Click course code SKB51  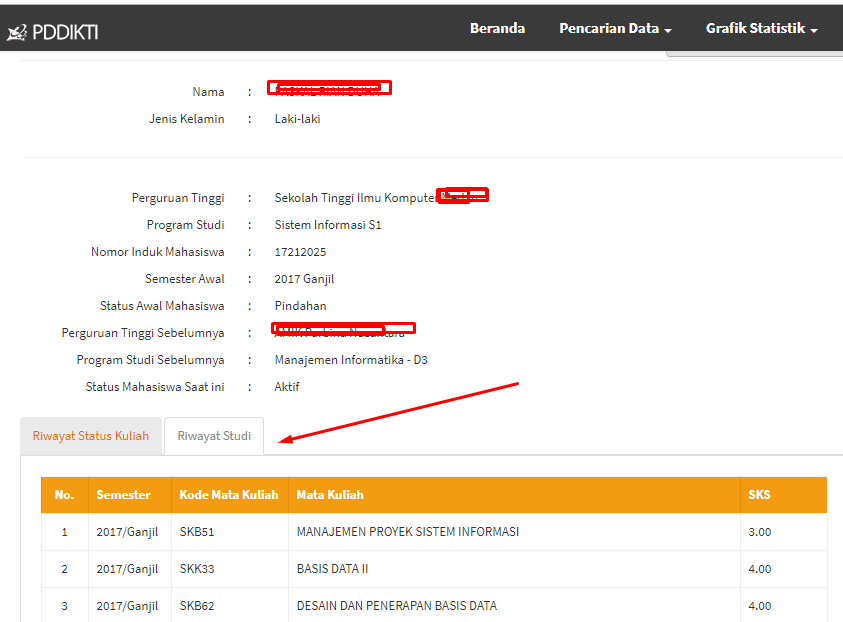[197, 532]
